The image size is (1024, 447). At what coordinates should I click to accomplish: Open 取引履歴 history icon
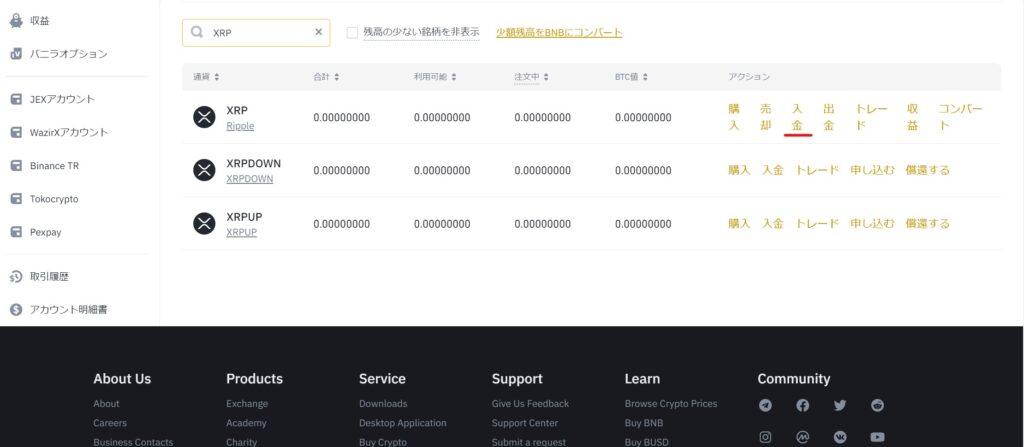click(16, 276)
